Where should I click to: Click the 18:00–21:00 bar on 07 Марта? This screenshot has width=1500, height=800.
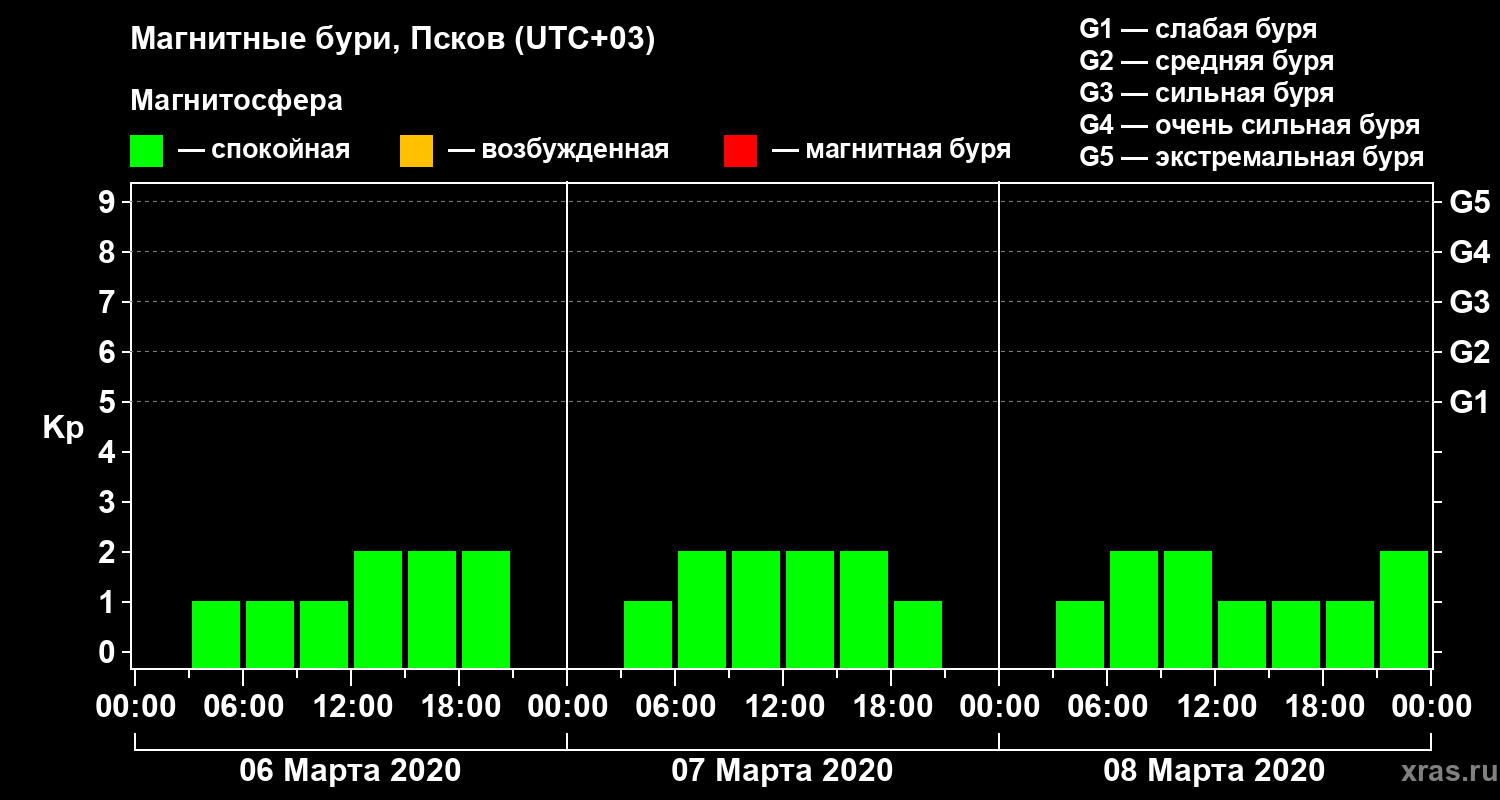918,634
